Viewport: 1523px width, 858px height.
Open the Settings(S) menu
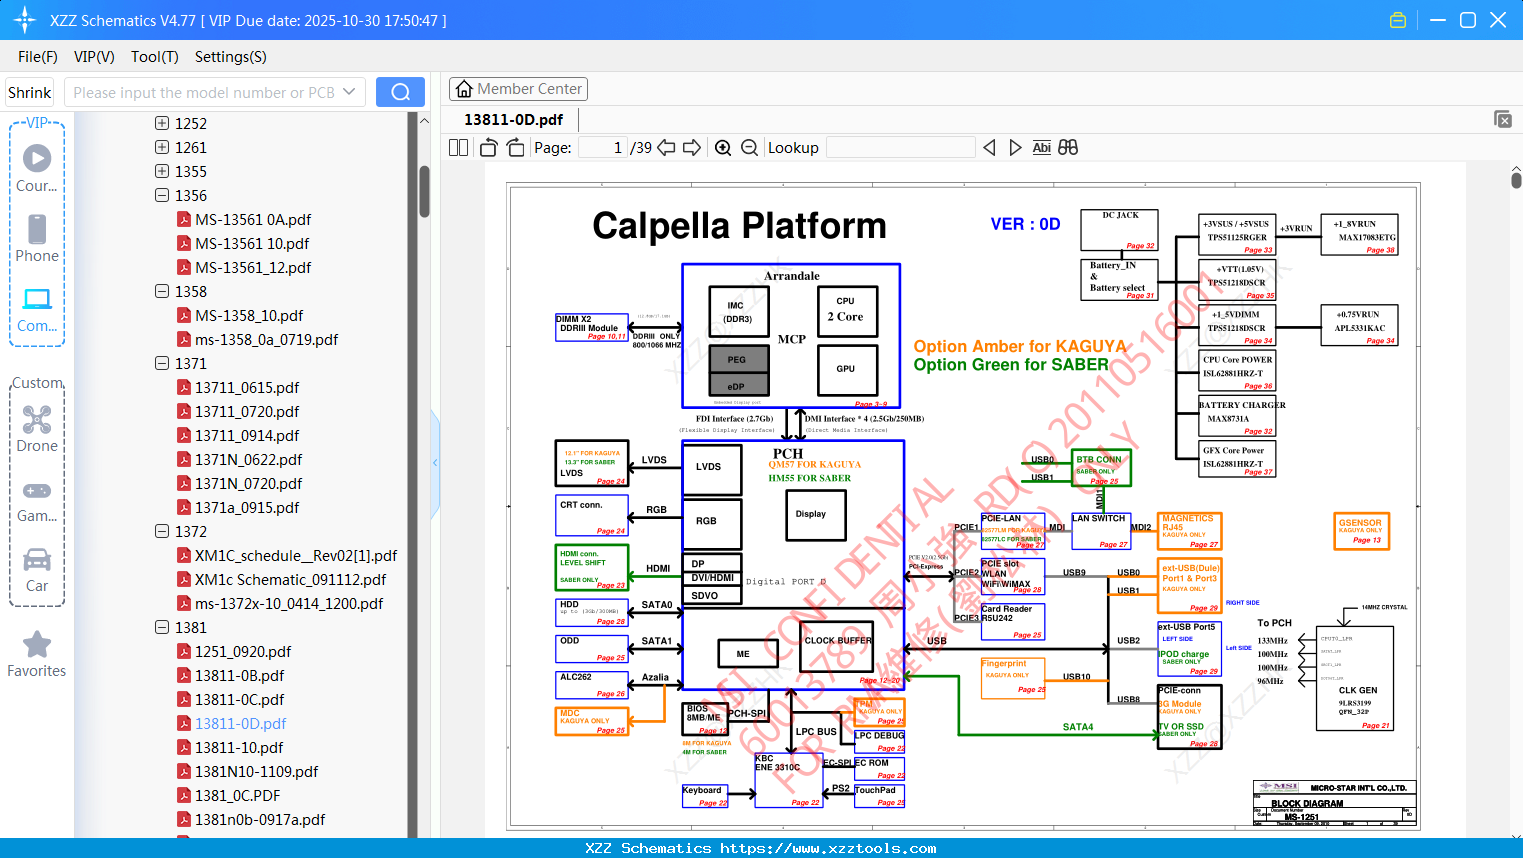tap(231, 57)
